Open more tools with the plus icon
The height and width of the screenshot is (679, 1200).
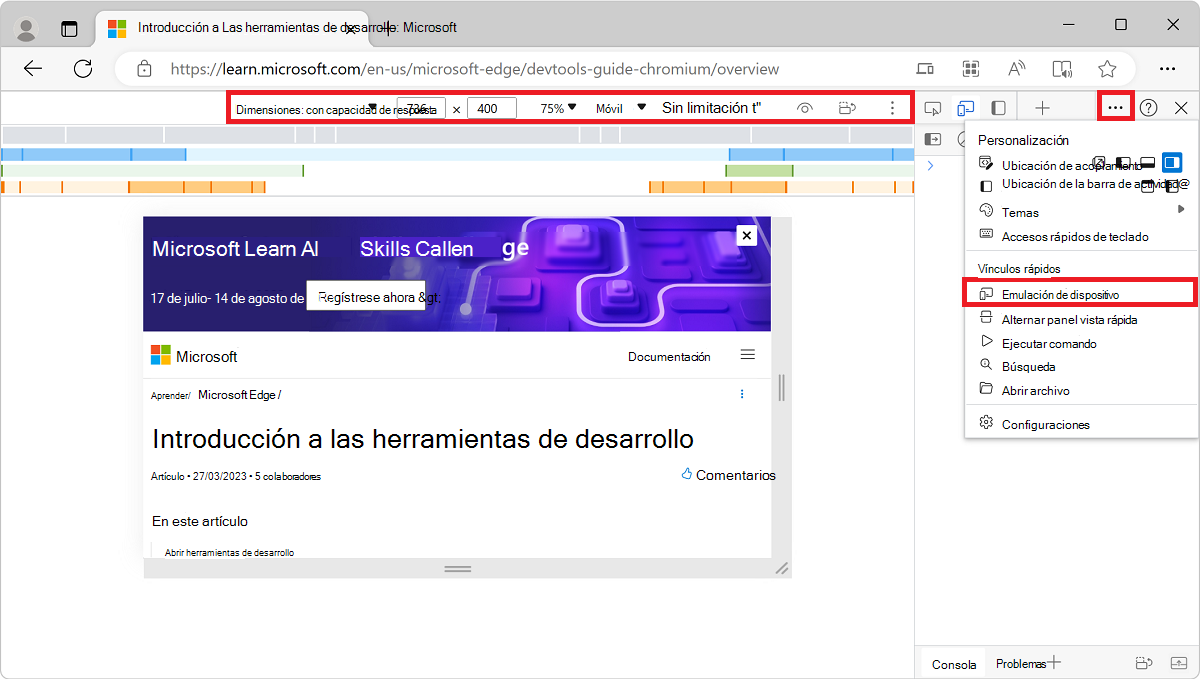[x=1043, y=107]
